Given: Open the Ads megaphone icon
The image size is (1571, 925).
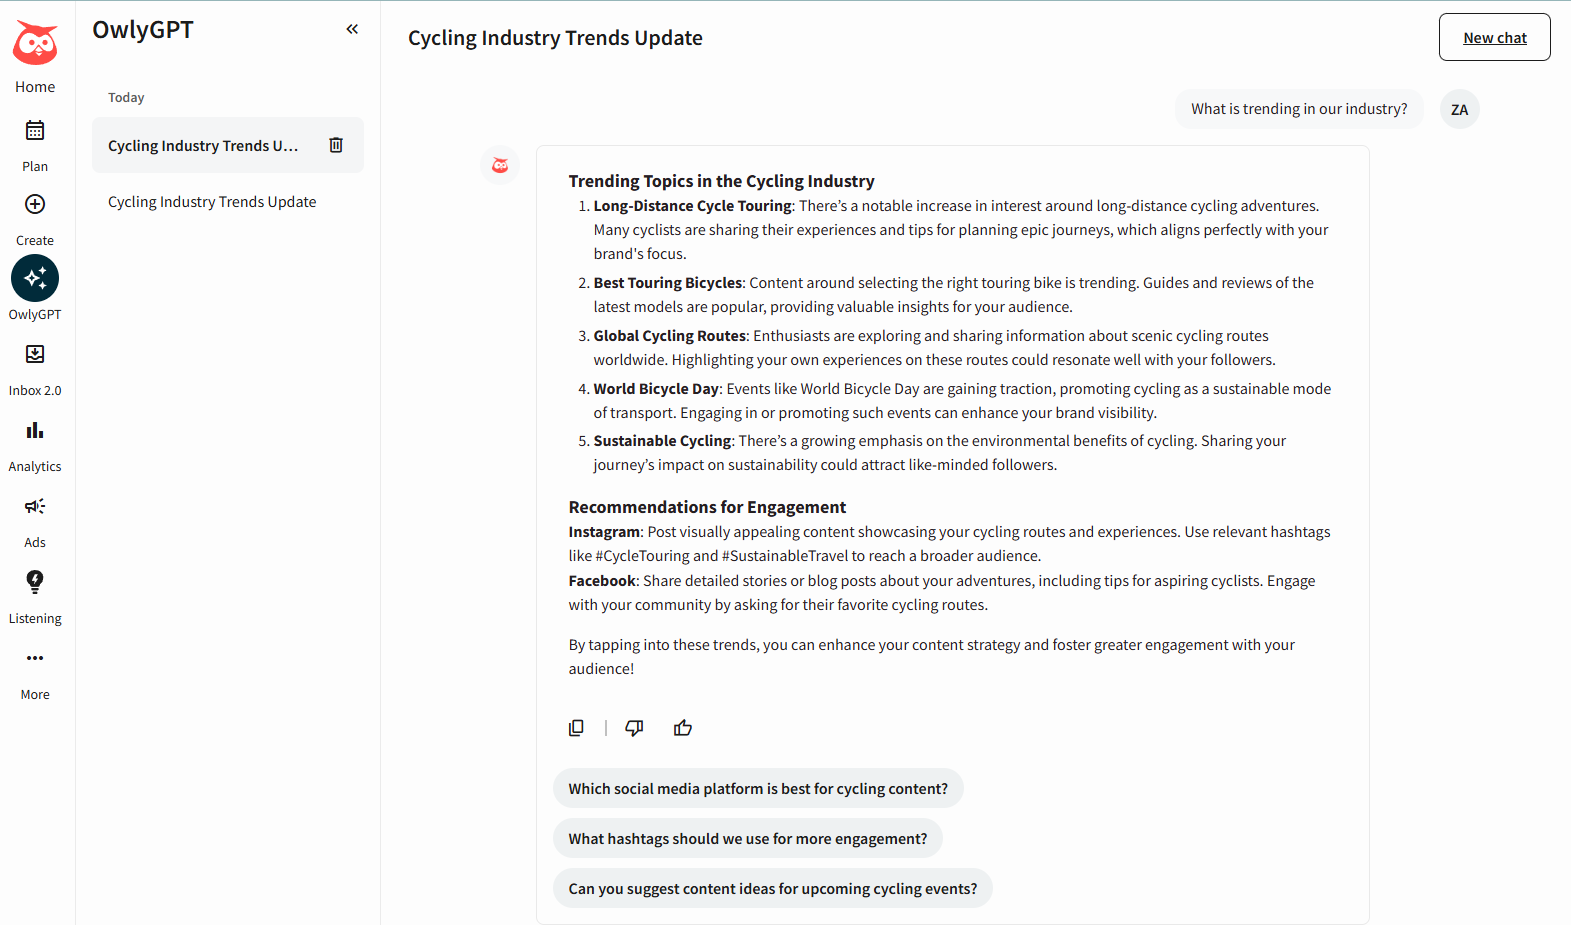Looking at the screenshot, I should click(x=35, y=507).
